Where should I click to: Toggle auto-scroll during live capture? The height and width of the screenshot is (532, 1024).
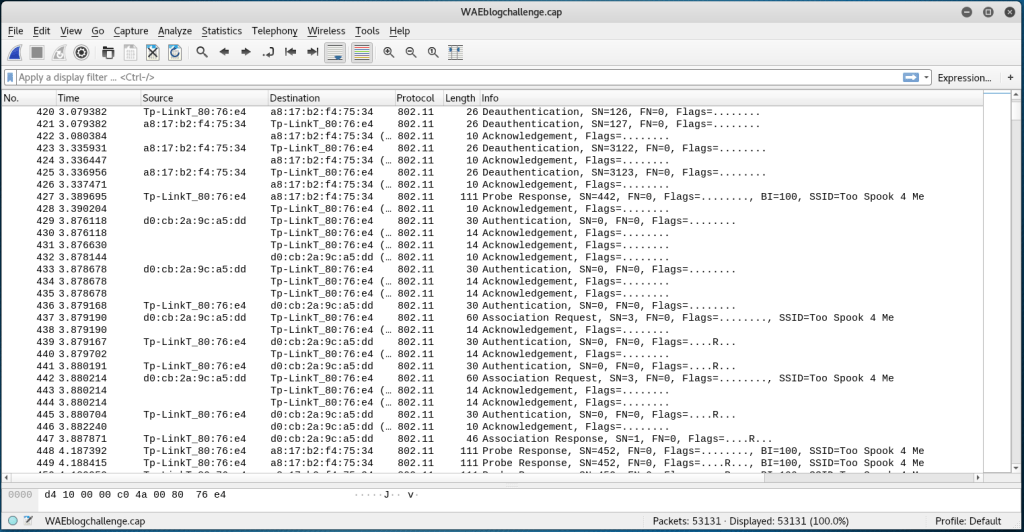pyautogui.click(x=336, y=52)
